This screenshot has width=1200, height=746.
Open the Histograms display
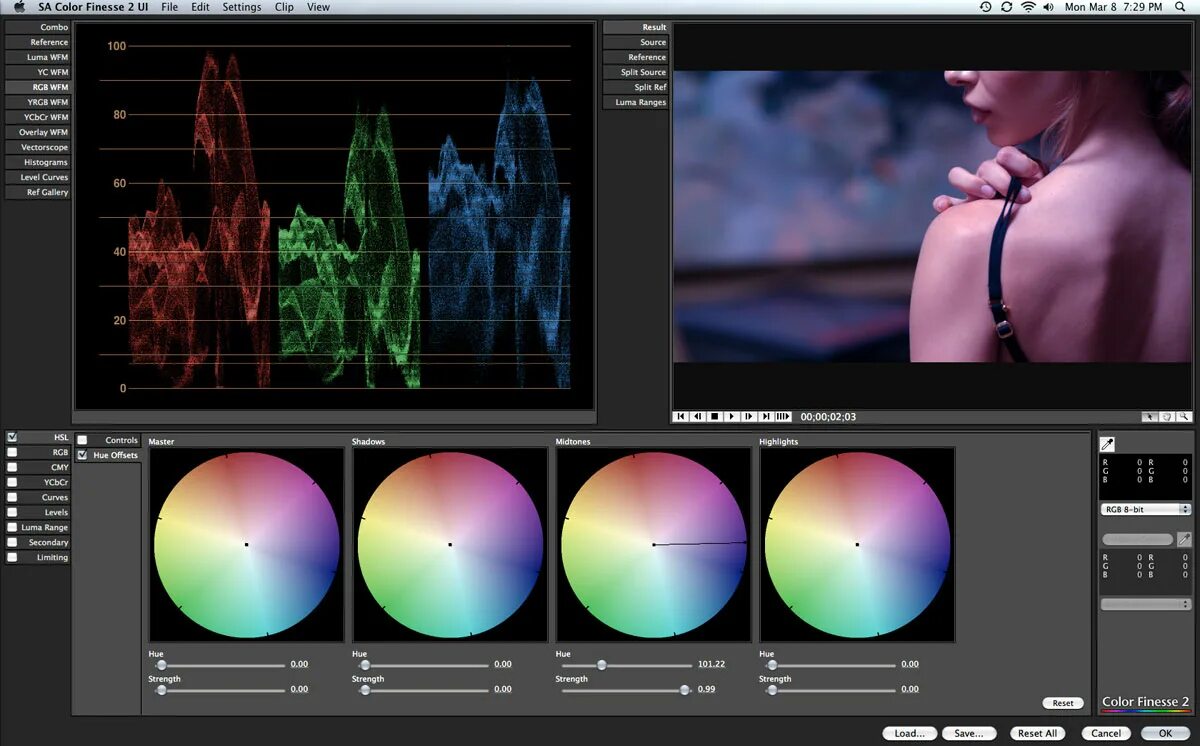[x=40, y=161]
